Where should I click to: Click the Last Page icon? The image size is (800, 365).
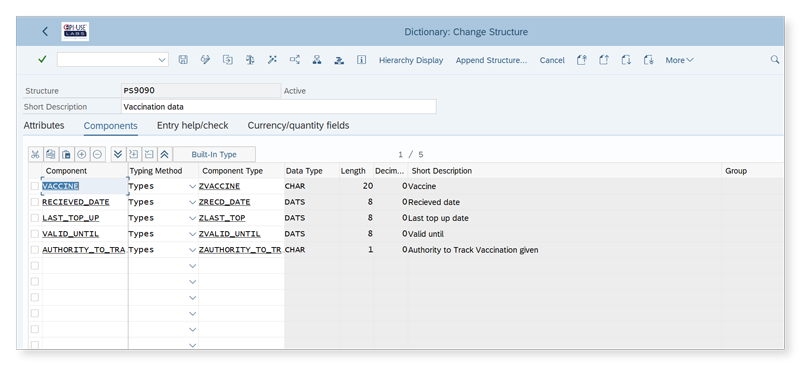648,60
